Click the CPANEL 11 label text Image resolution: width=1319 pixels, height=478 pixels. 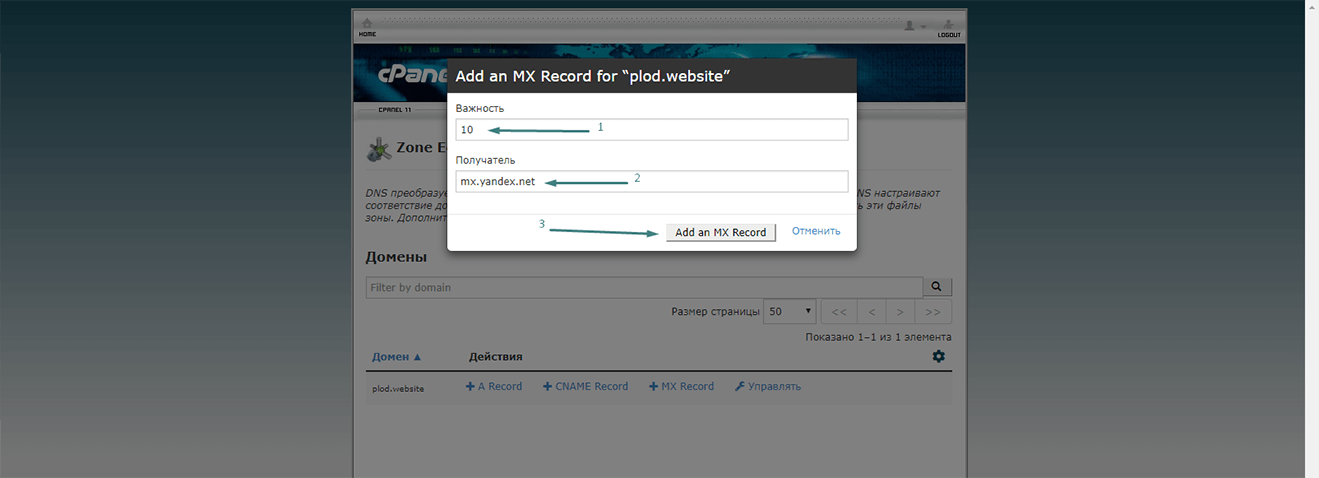click(395, 109)
